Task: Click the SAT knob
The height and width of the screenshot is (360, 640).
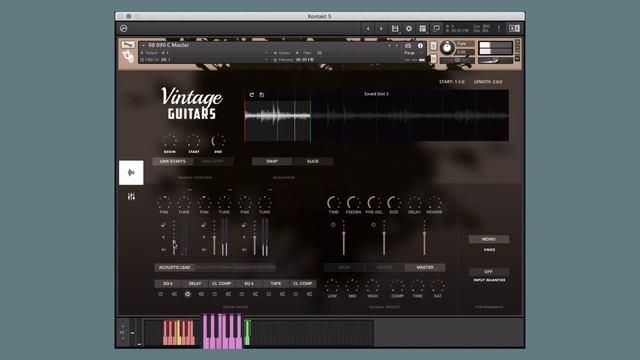Action: (x=438, y=286)
